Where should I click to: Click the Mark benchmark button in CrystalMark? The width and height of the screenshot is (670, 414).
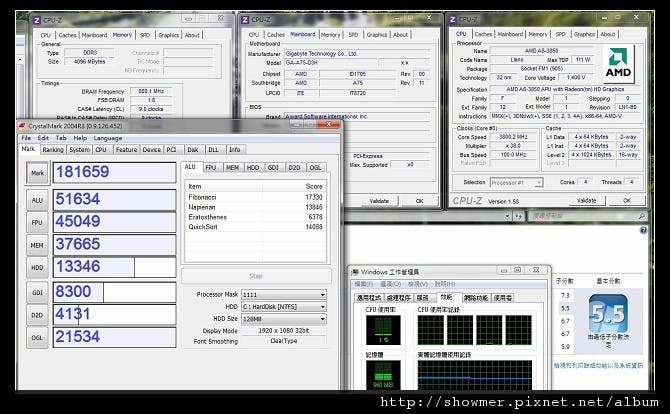tap(36, 172)
